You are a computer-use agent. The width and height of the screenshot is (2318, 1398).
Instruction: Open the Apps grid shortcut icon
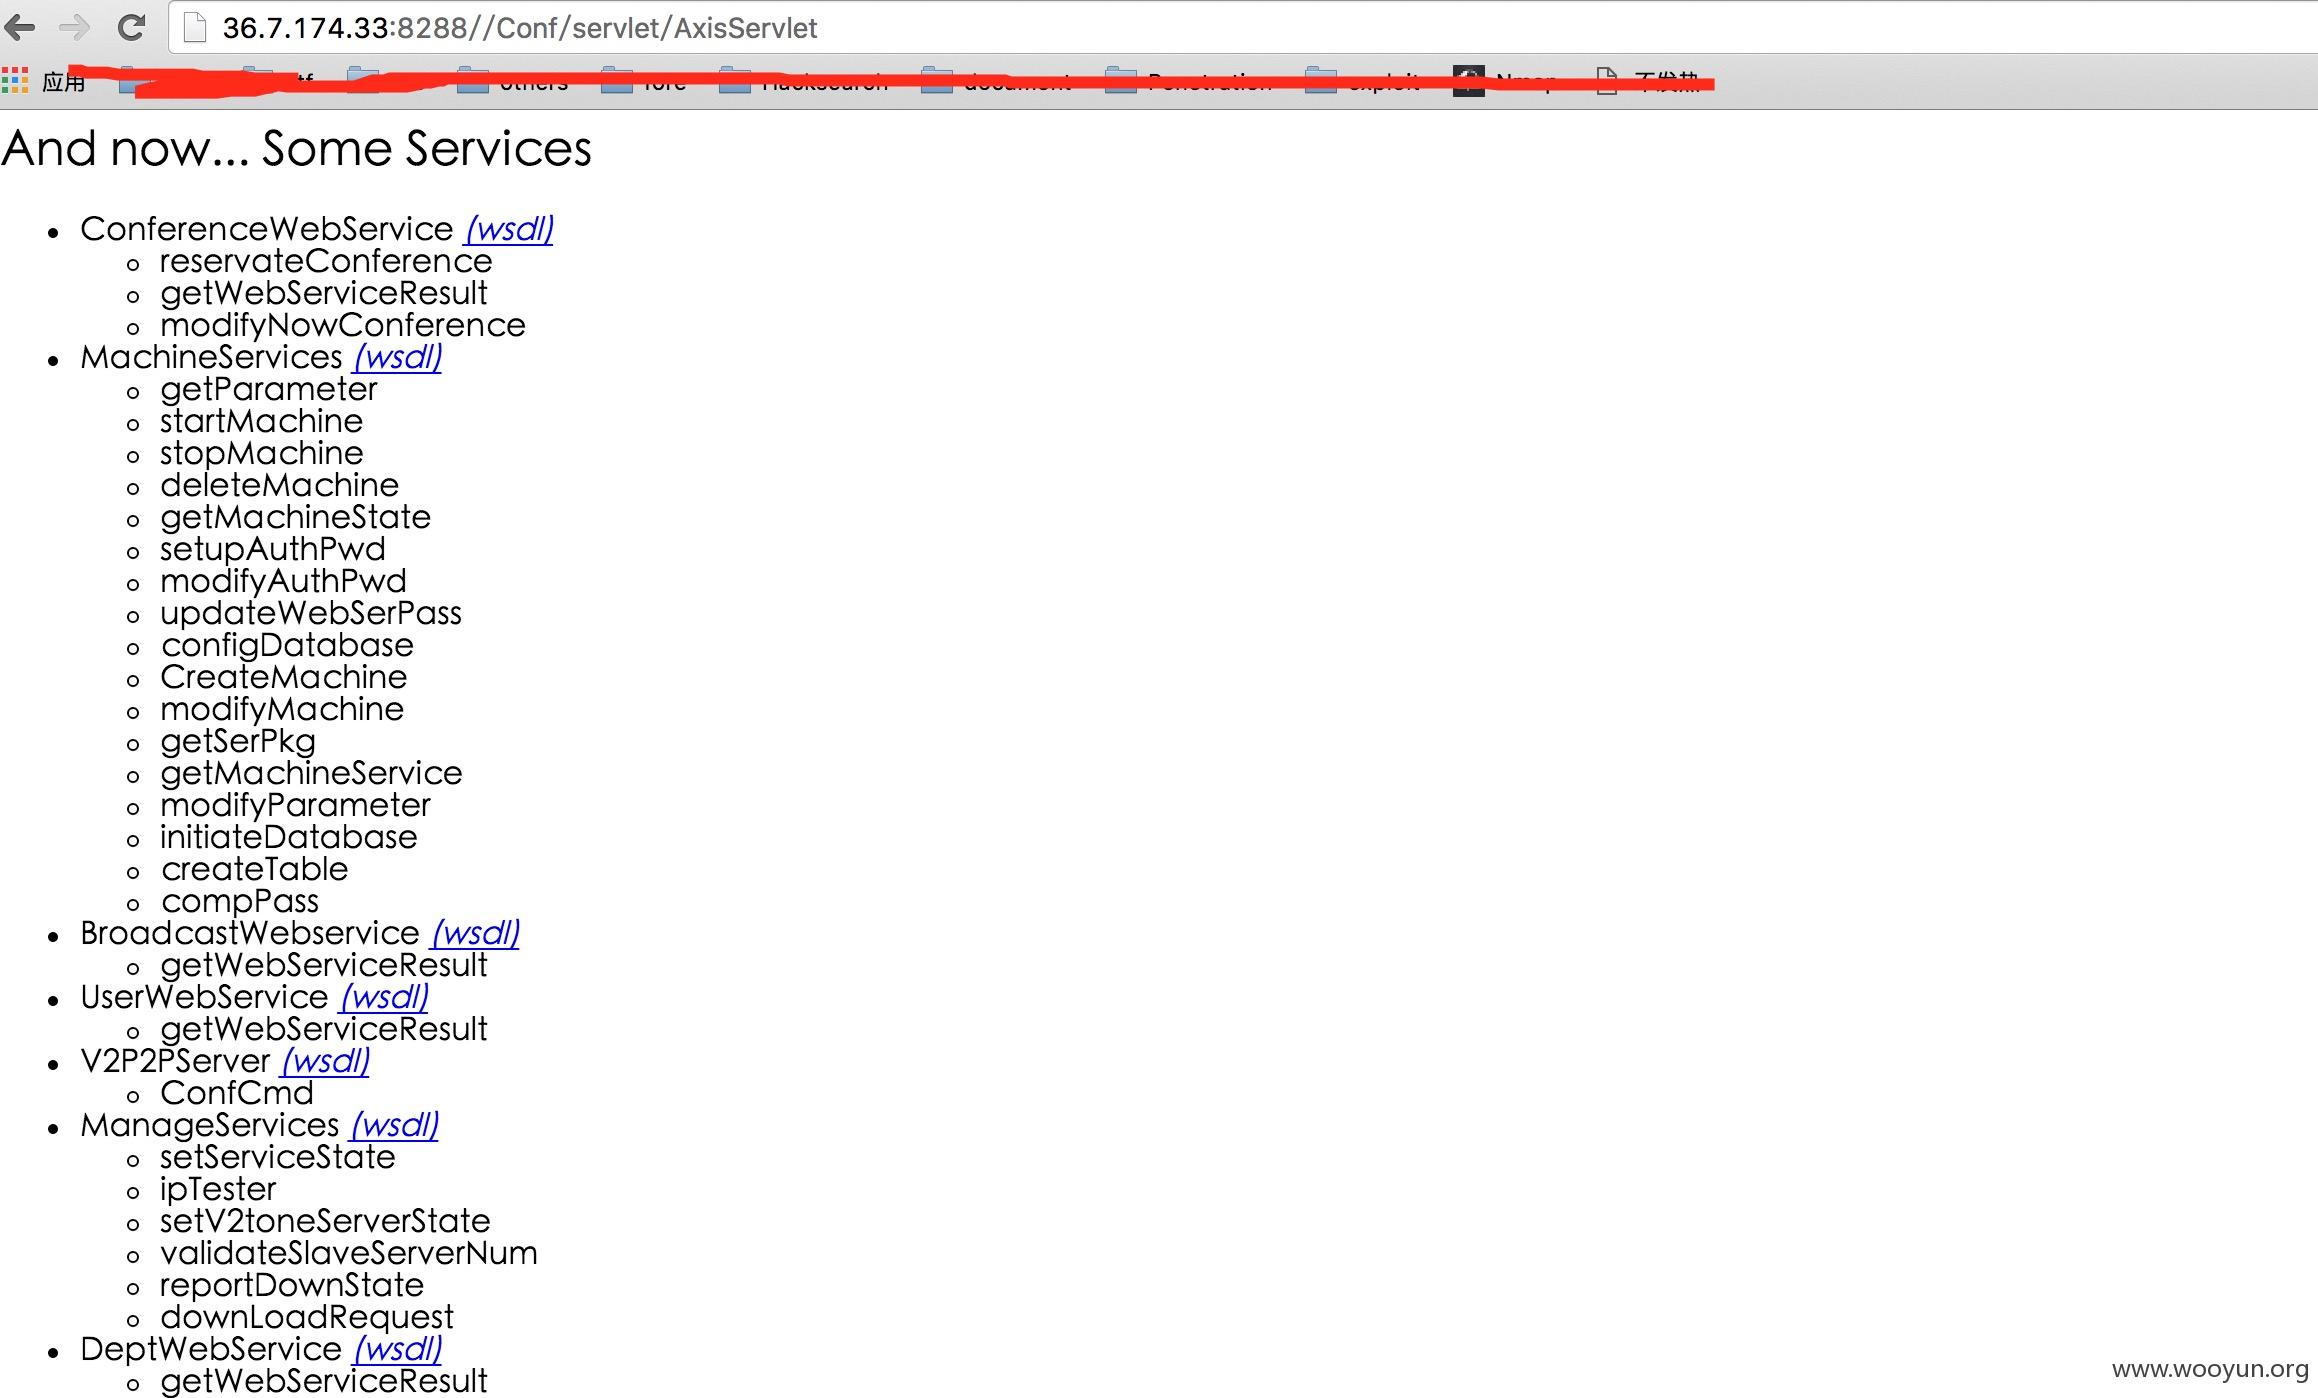tap(15, 80)
